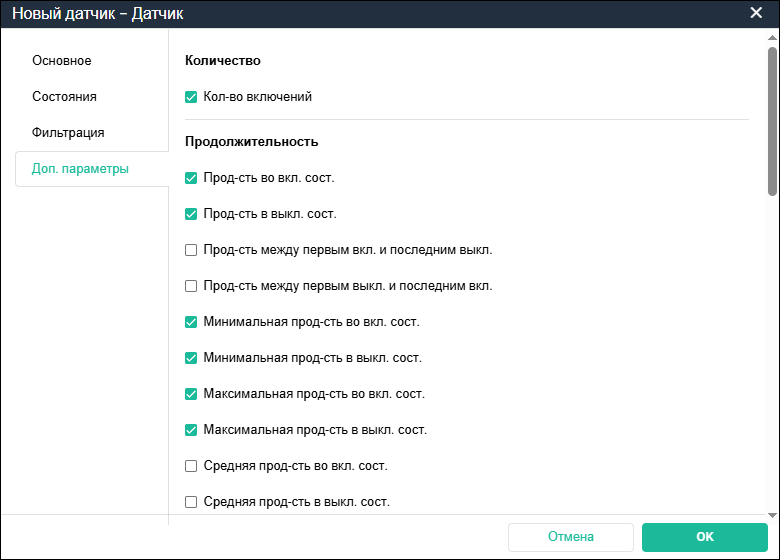Switch to the Состояния tab
This screenshot has height=560, width=780.
(64, 97)
